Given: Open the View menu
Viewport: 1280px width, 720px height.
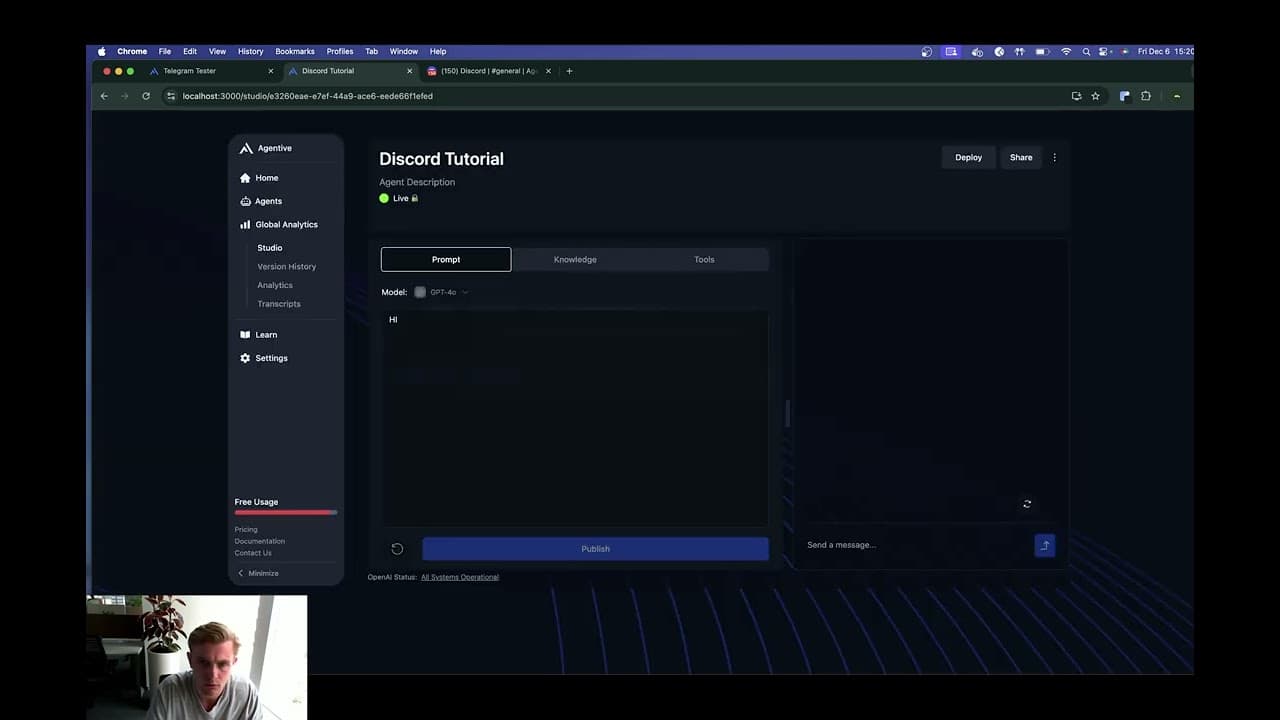Looking at the screenshot, I should [217, 51].
